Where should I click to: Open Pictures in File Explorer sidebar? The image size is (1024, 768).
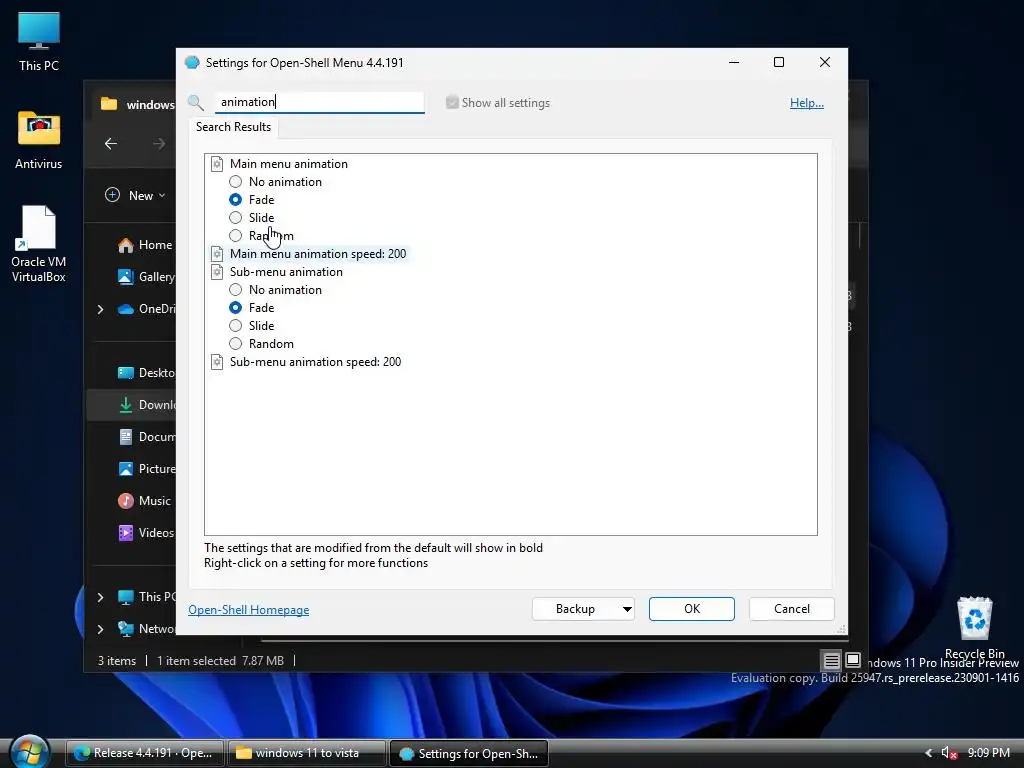(146, 469)
